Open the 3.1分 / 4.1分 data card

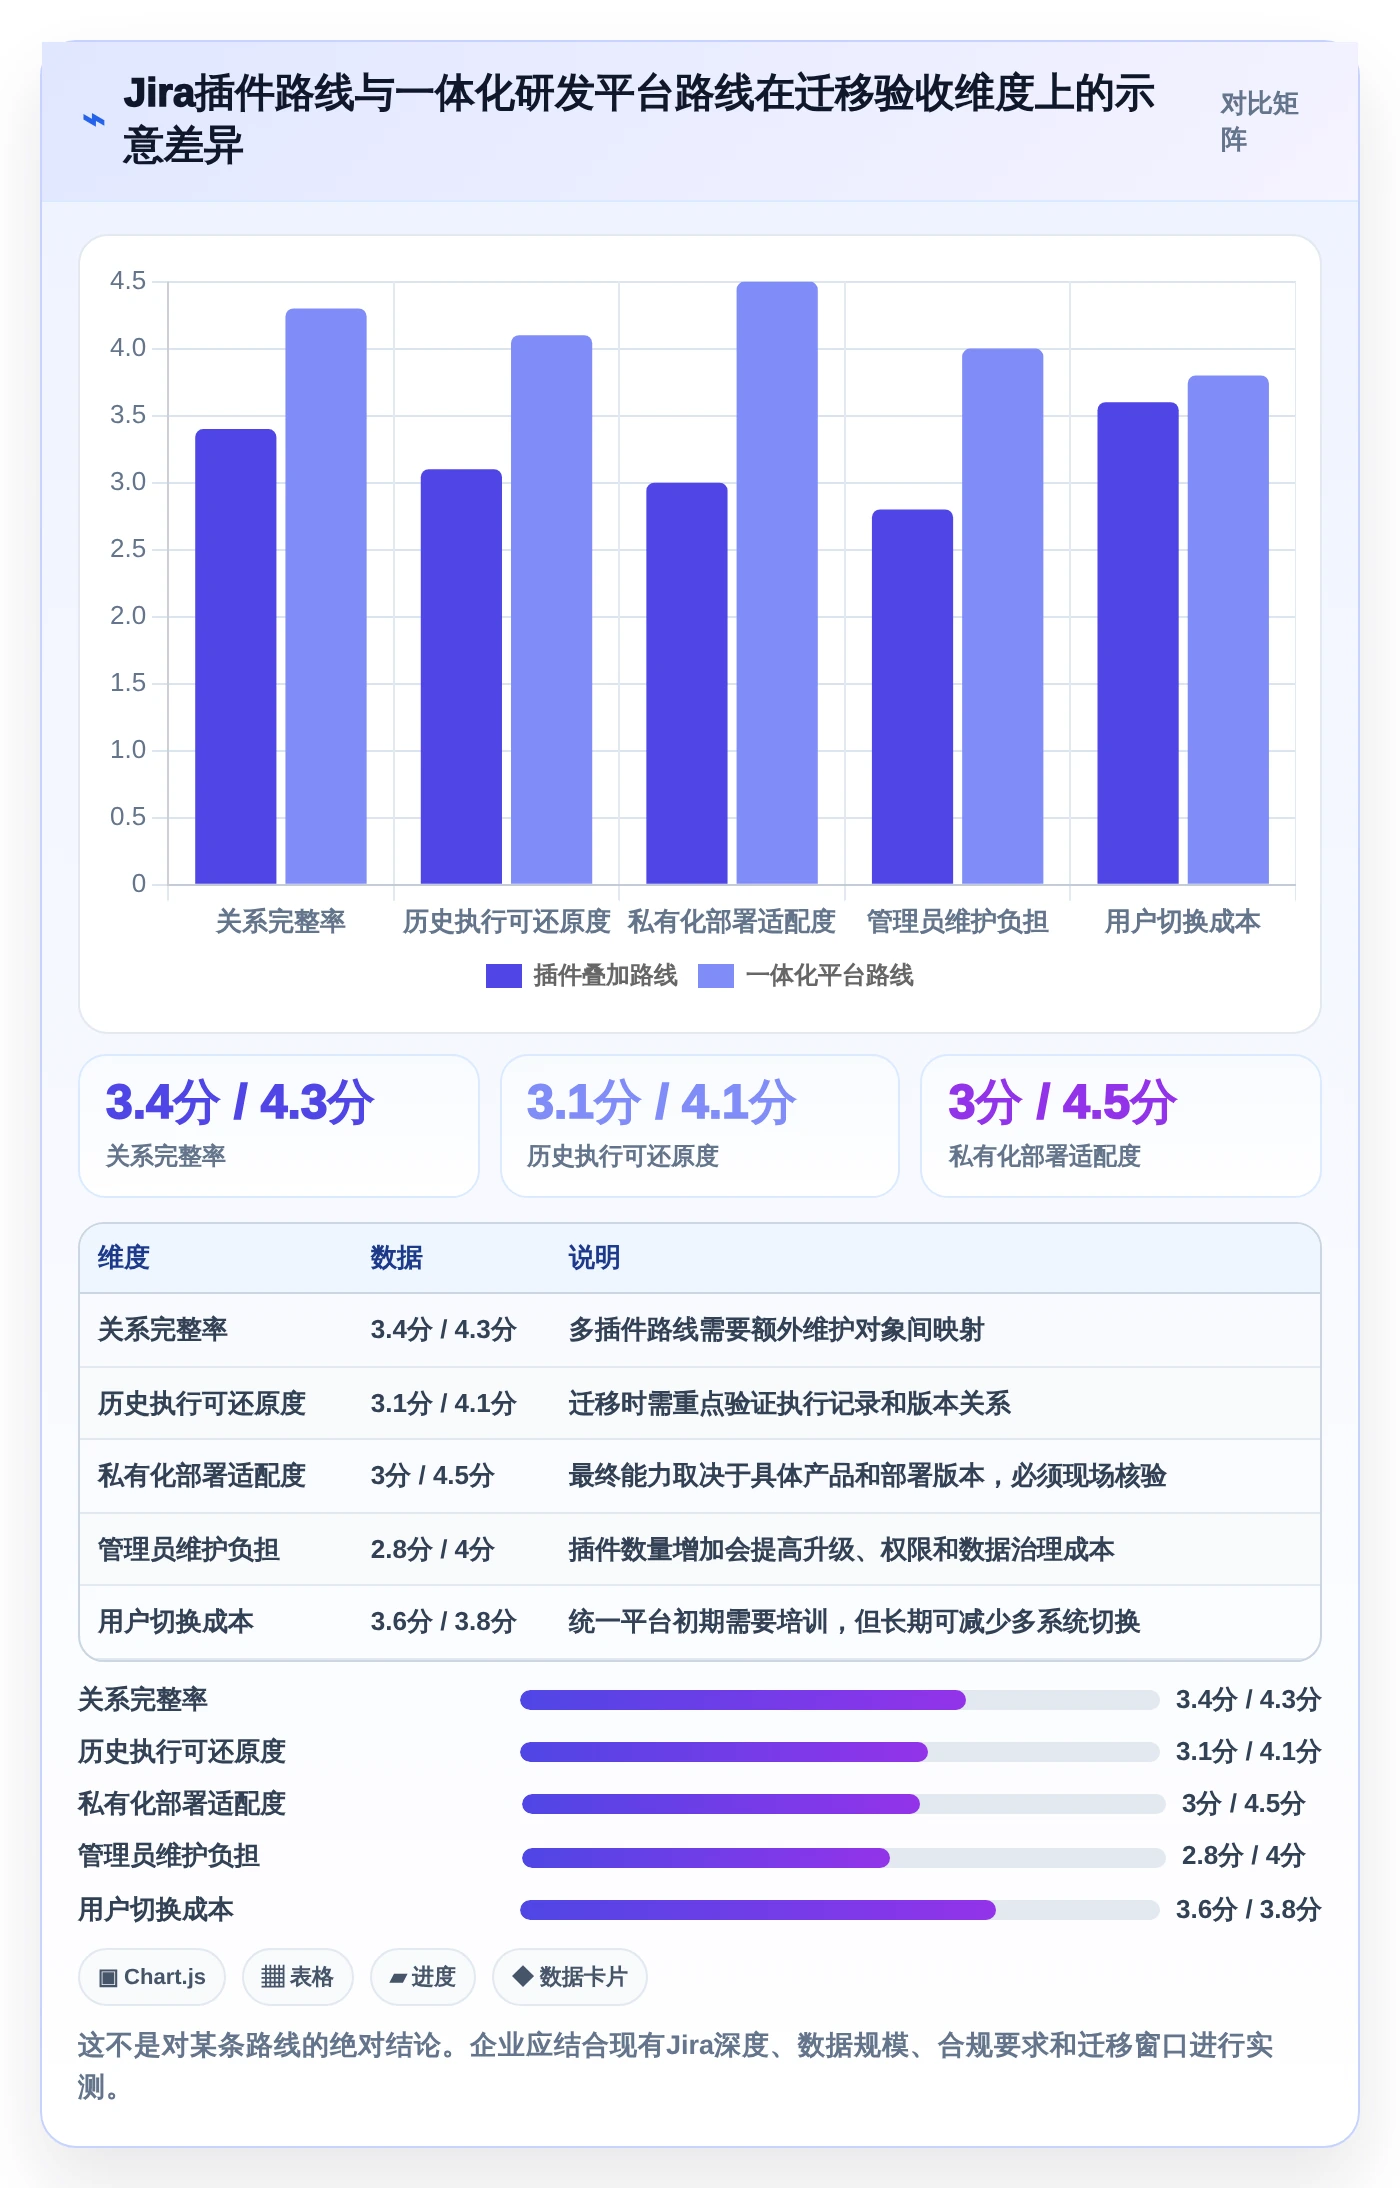click(x=700, y=1126)
